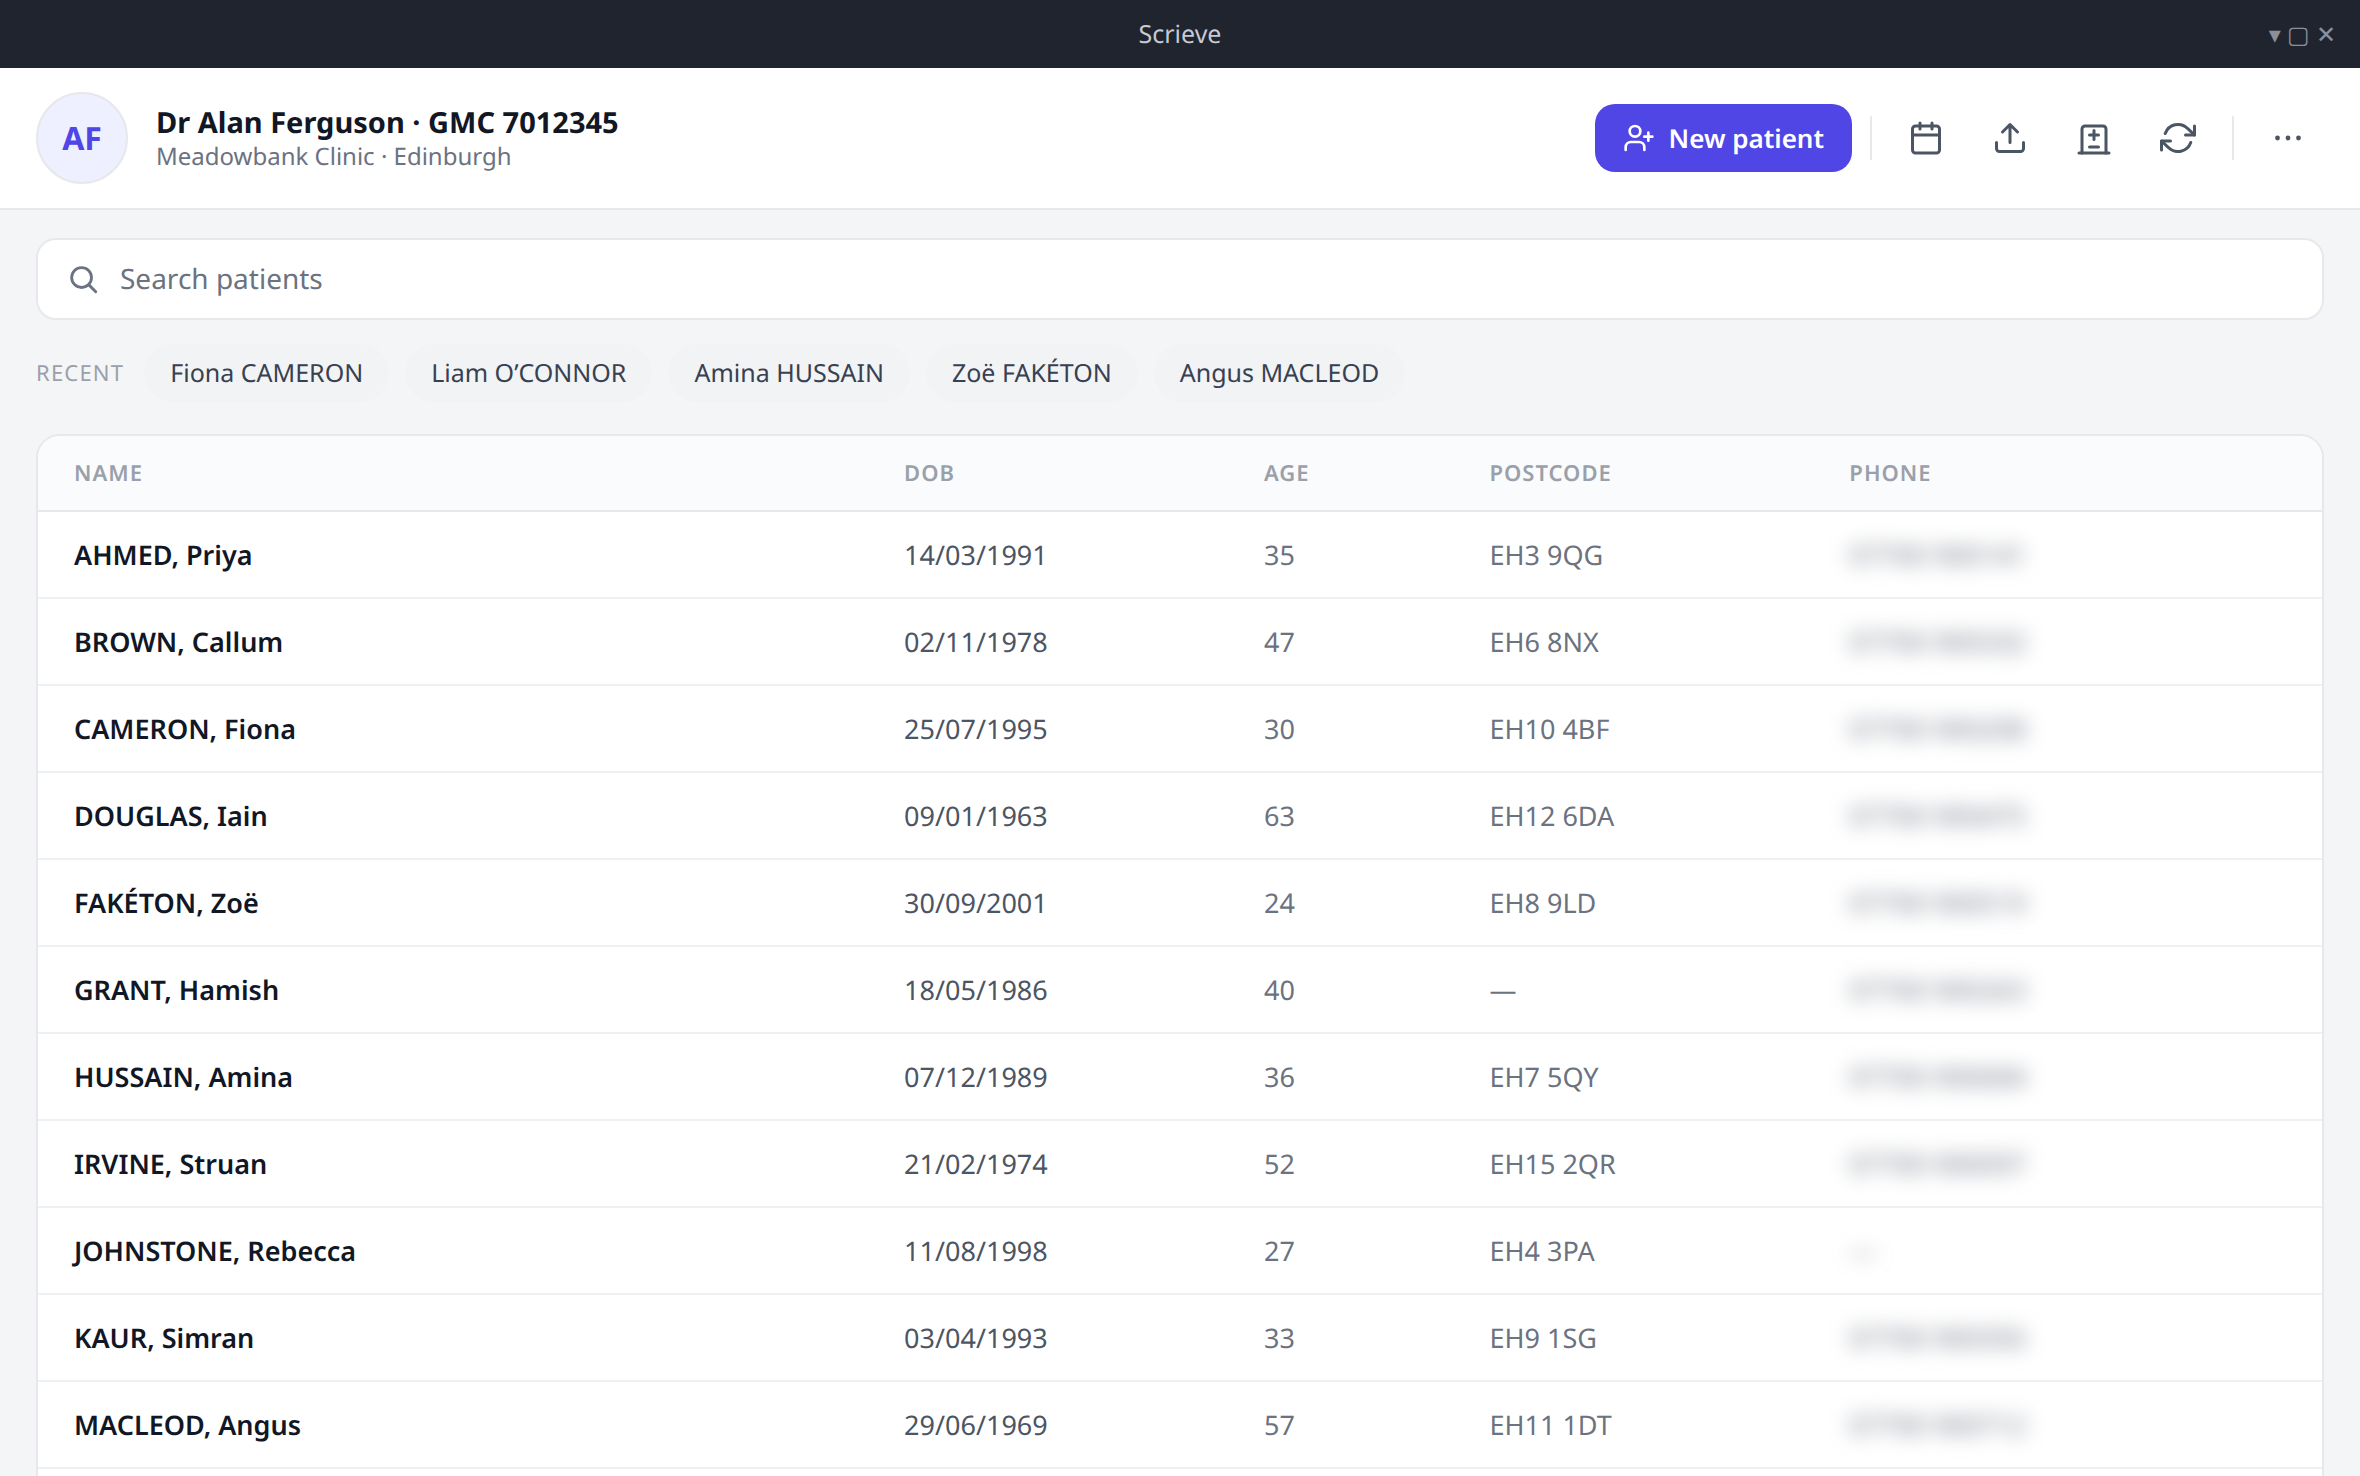Open patient row GRANT, Hamish
Image resolution: width=2360 pixels, height=1476 pixels.
(1180, 990)
